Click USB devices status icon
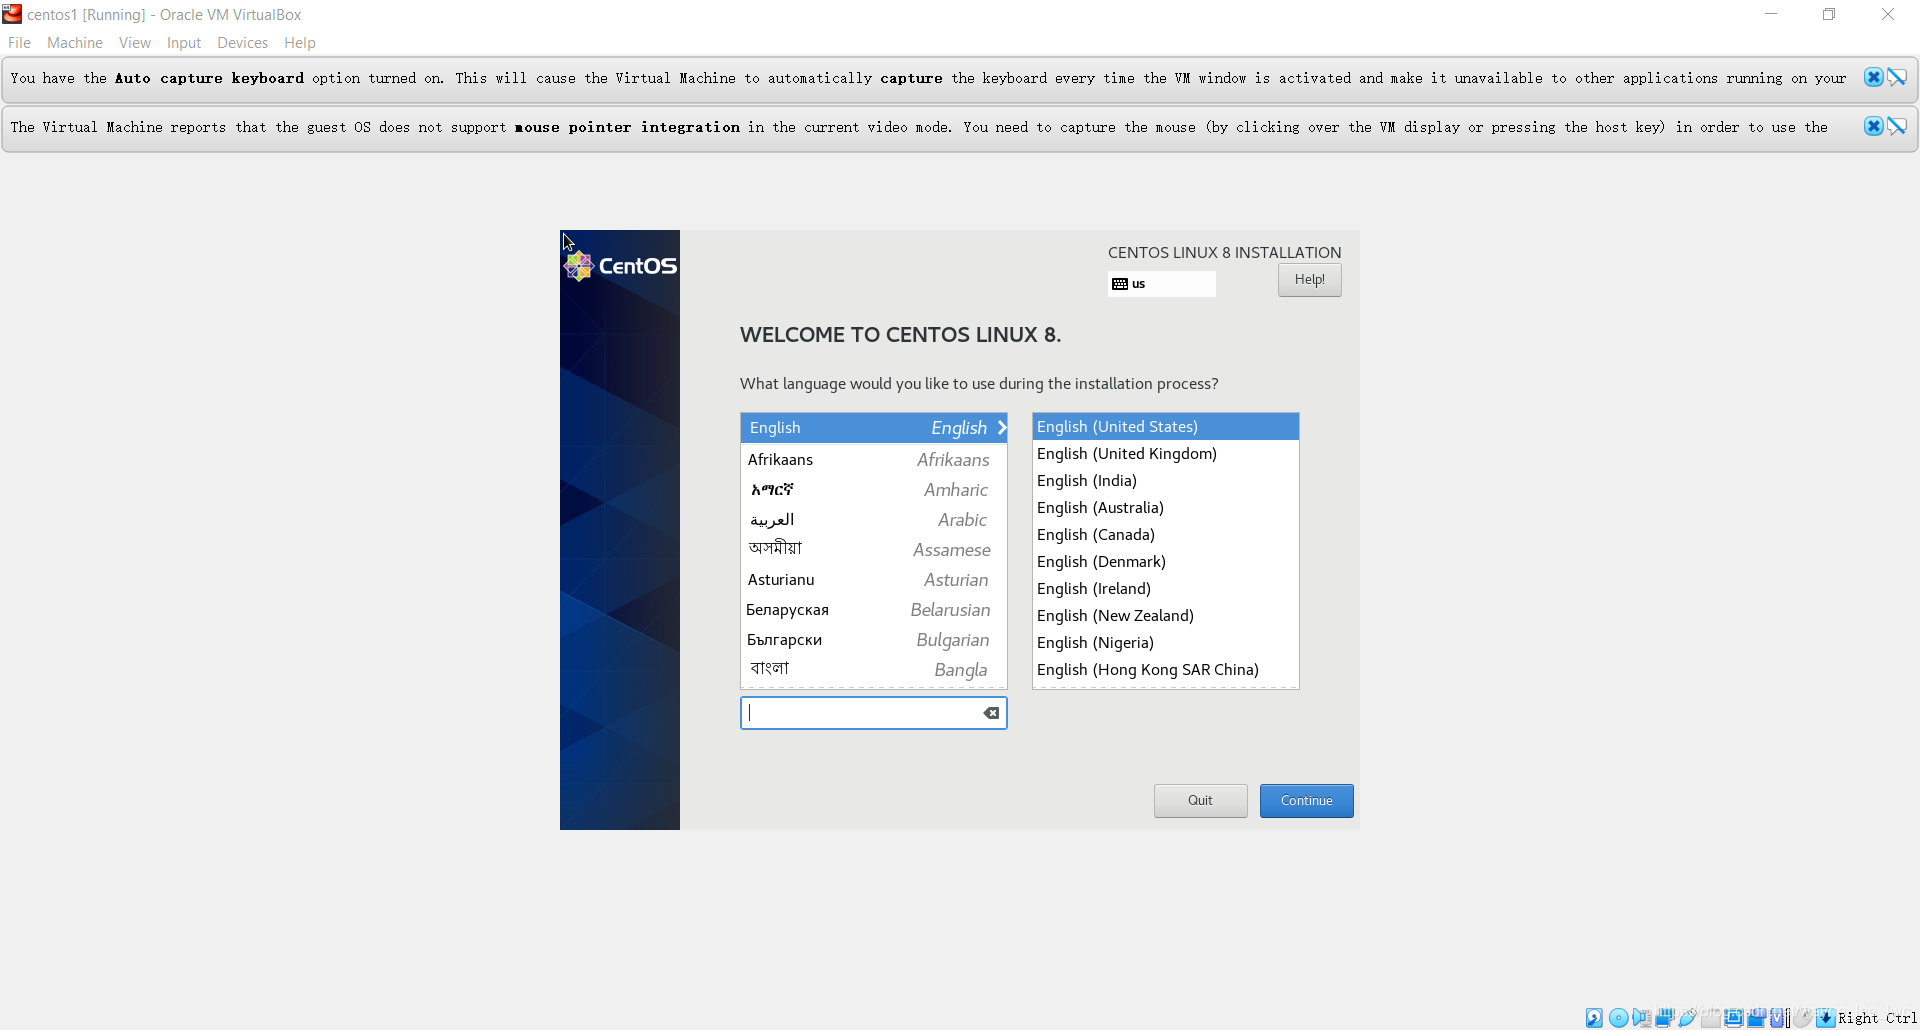1920x1030 pixels. point(1688,1018)
